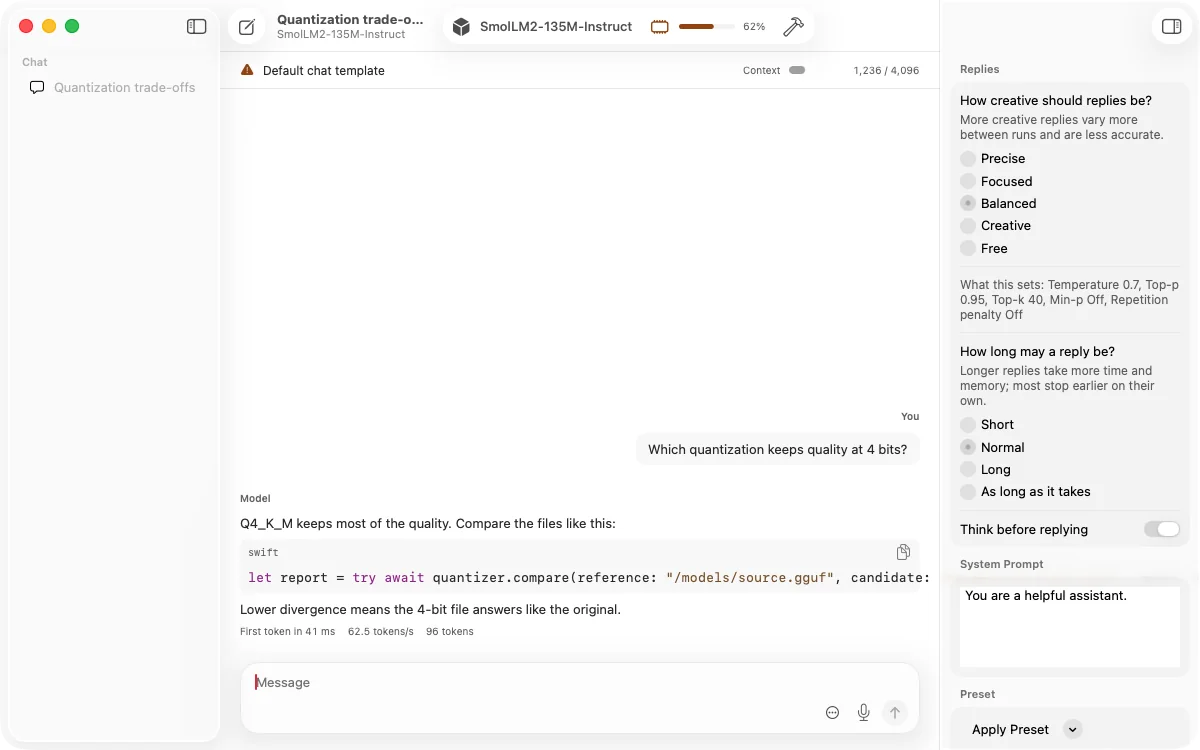Click the 62% memory value
The width and height of the screenshot is (1200, 750).
(x=754, y=27)
